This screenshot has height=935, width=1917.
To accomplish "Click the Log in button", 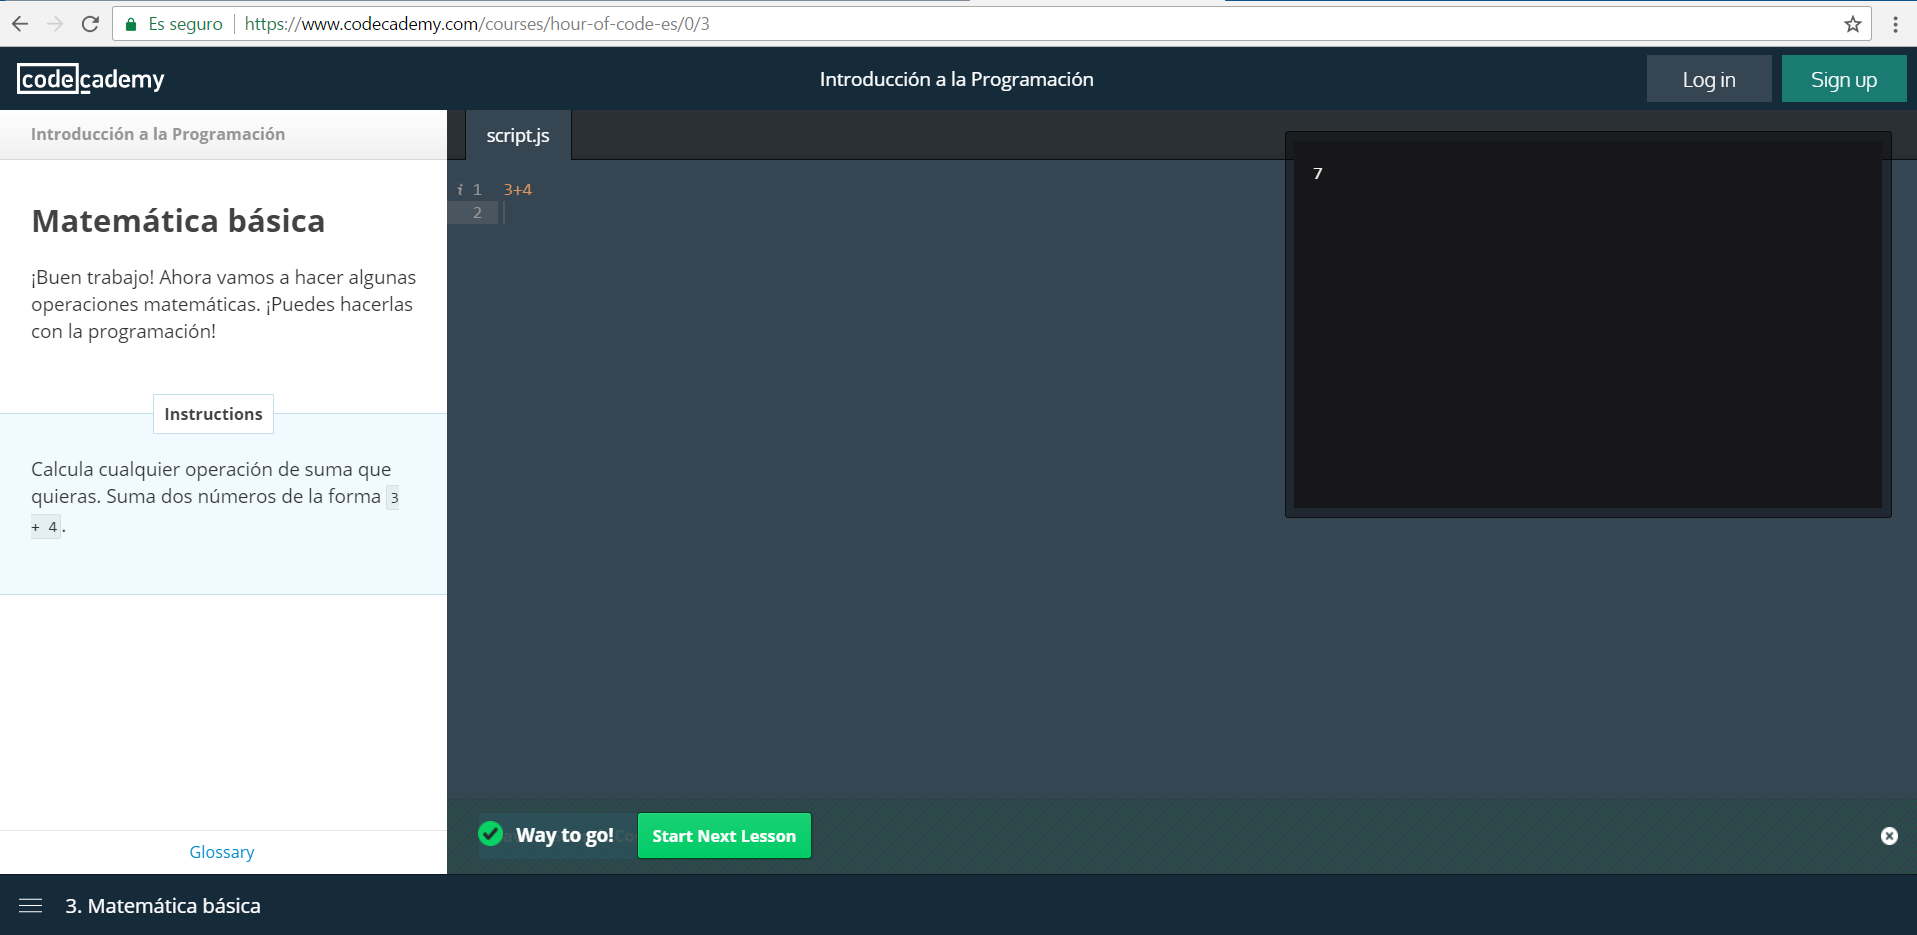I will (x=1708, y=80).
